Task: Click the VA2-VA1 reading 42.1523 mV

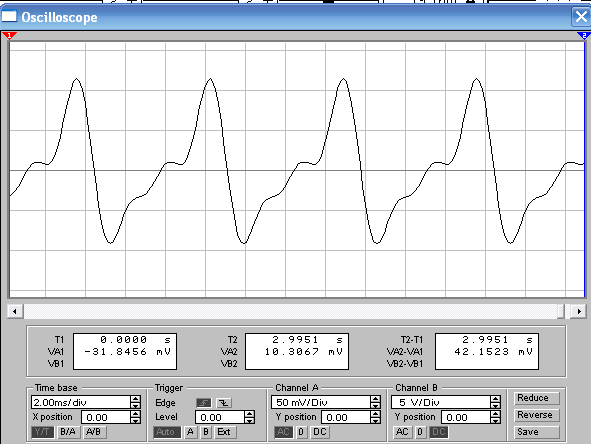Action: pyautogui.click(x=493, y=352)
